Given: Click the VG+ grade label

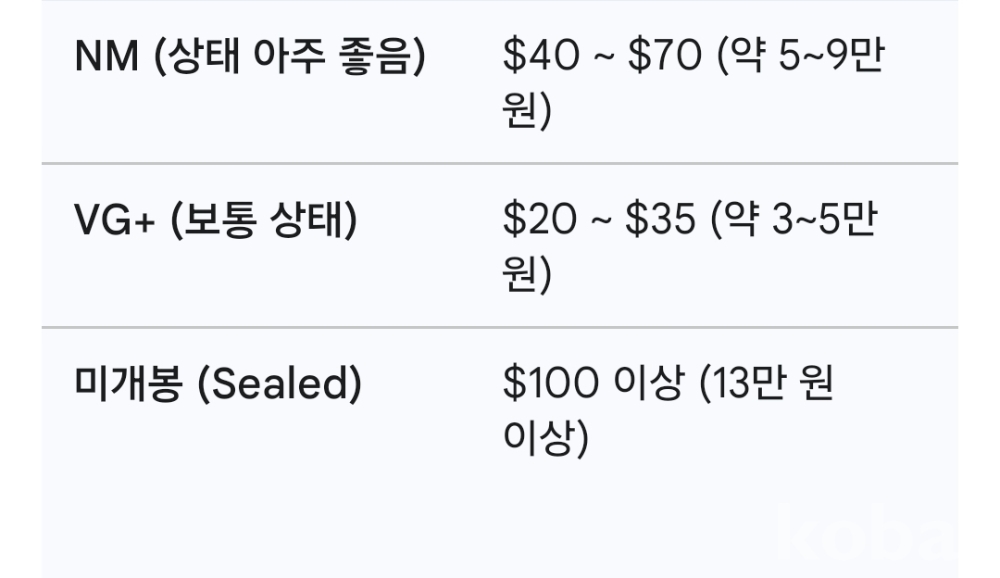Looking at the screenshot, I should click(114, 222).
